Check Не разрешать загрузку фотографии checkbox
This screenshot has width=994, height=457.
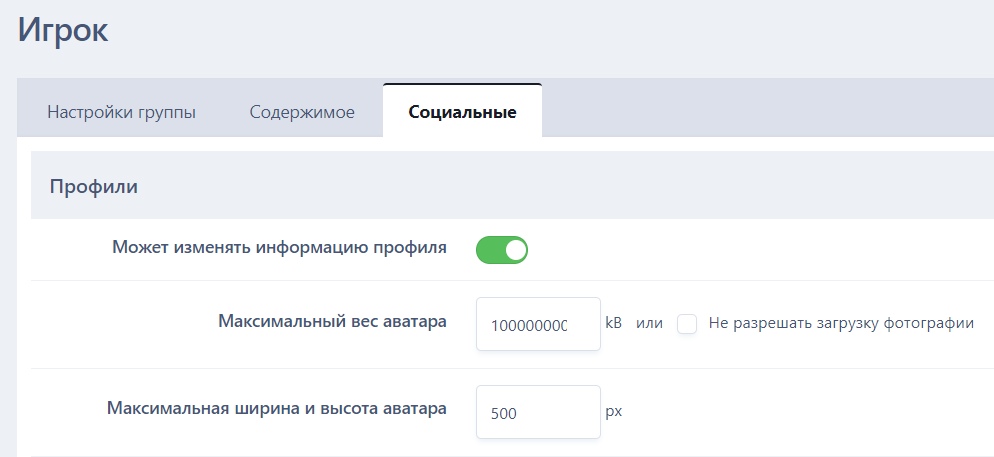pyautogui.click(x=687, y=324)
